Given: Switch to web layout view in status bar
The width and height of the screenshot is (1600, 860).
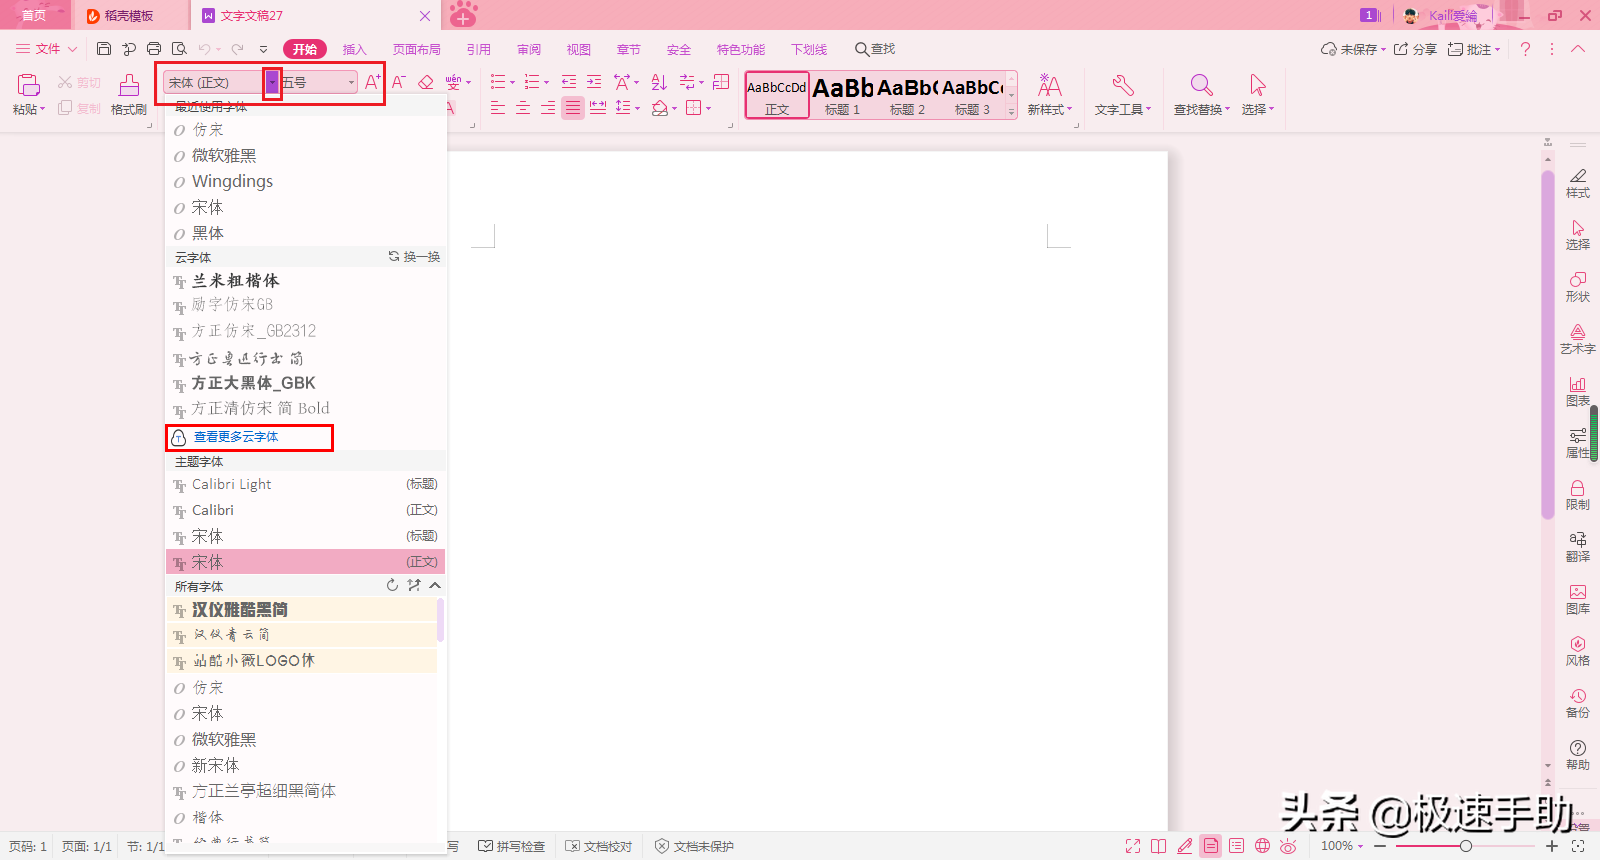Looking at the screenshot, I should point(1263,846).
